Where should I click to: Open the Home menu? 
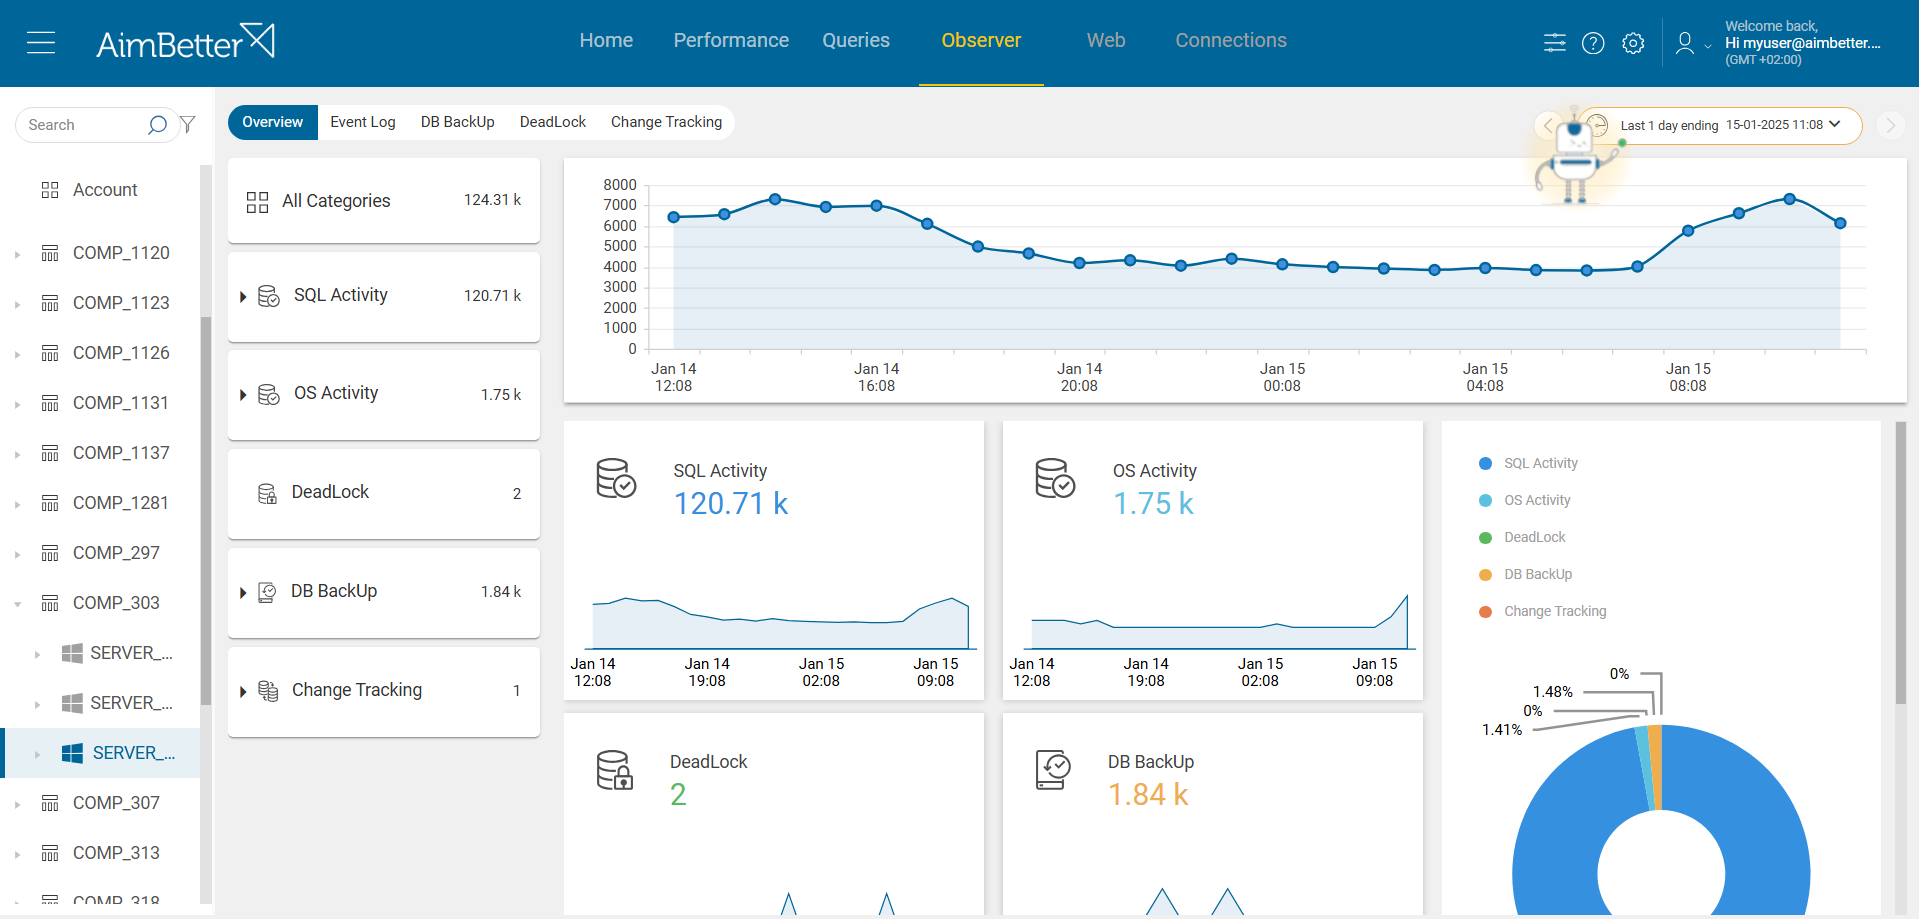tap(606, 41)
